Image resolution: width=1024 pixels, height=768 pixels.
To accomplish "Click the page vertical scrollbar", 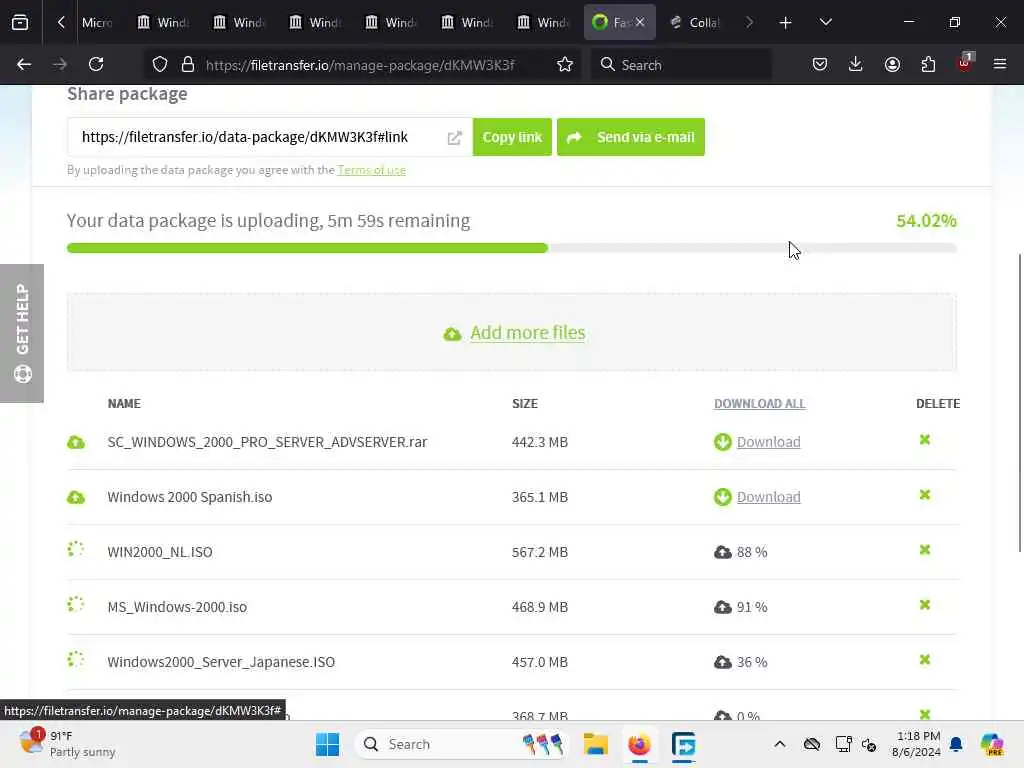I will [1019, 402].
